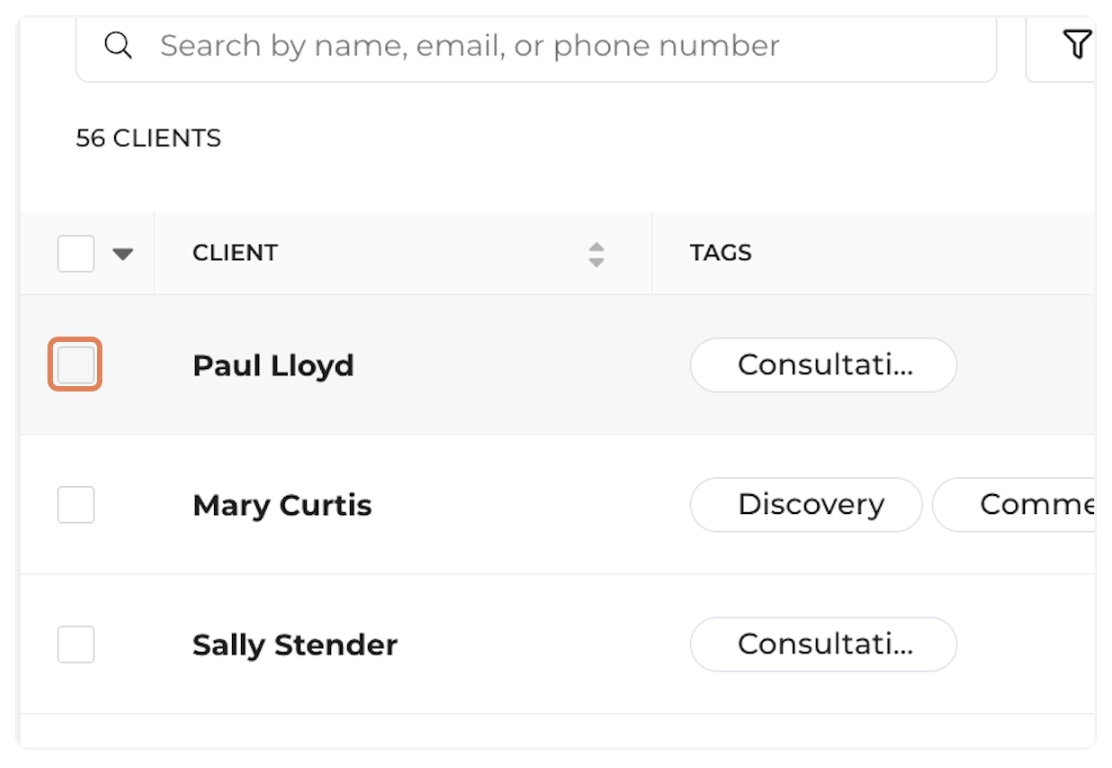
Task: Click Sally Stender's Consultati... tag
Action: point(823,645)
